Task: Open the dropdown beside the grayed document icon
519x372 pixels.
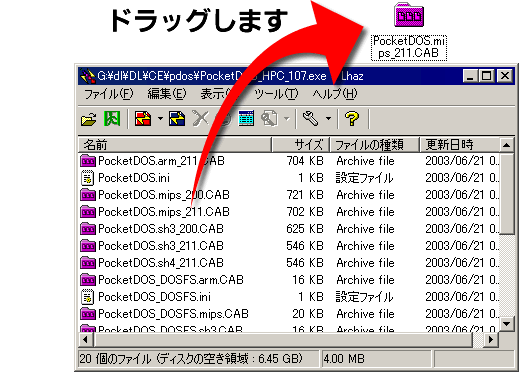Action: [x=287, y=119]
